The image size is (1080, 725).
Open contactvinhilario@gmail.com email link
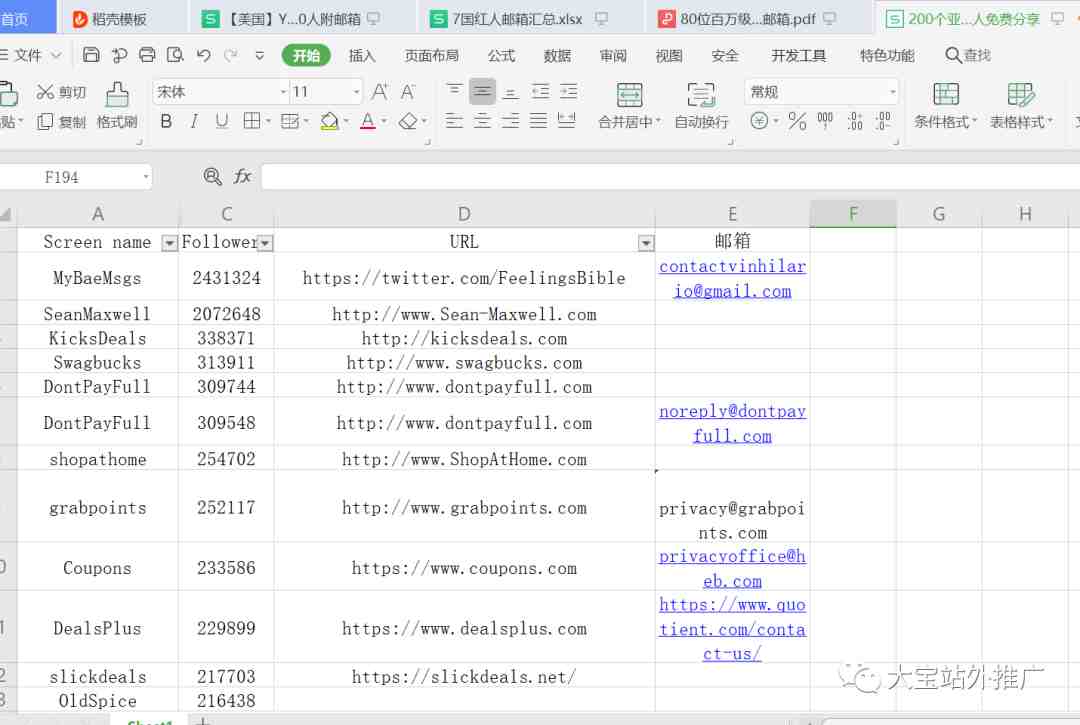click(x=732, y=278)
